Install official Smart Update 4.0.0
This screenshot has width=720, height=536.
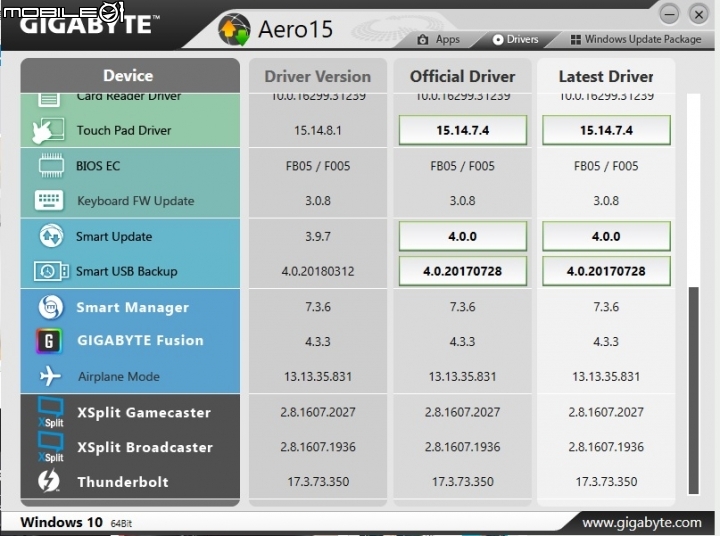[x=462, y=236]
